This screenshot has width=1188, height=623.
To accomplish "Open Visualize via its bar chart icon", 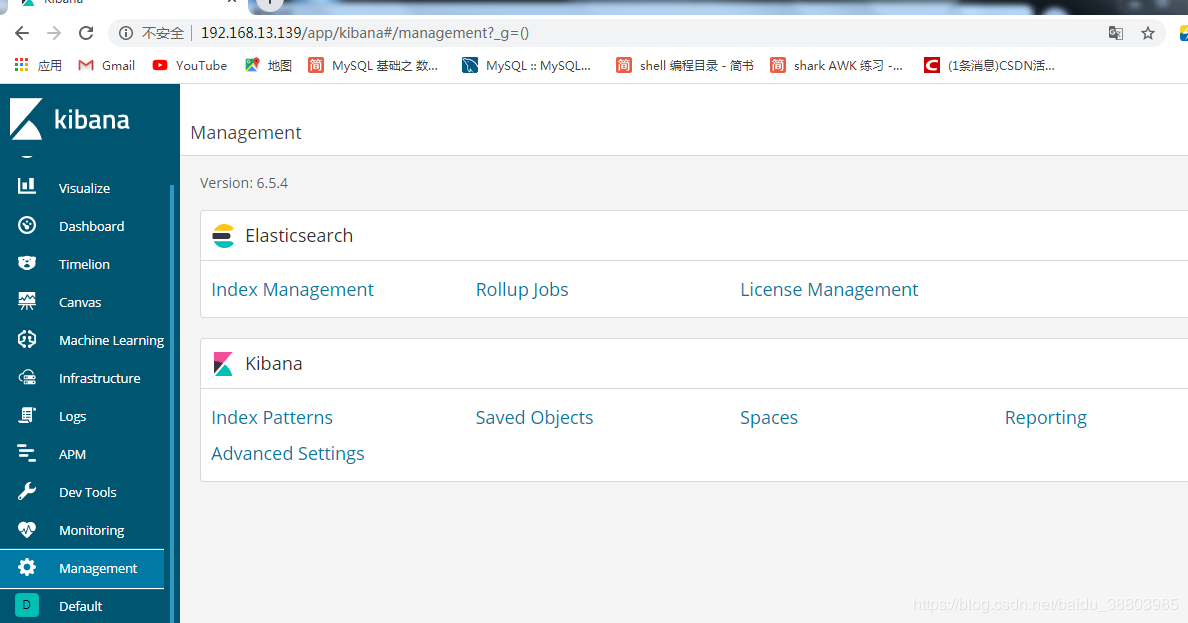I will coord(27,186).
